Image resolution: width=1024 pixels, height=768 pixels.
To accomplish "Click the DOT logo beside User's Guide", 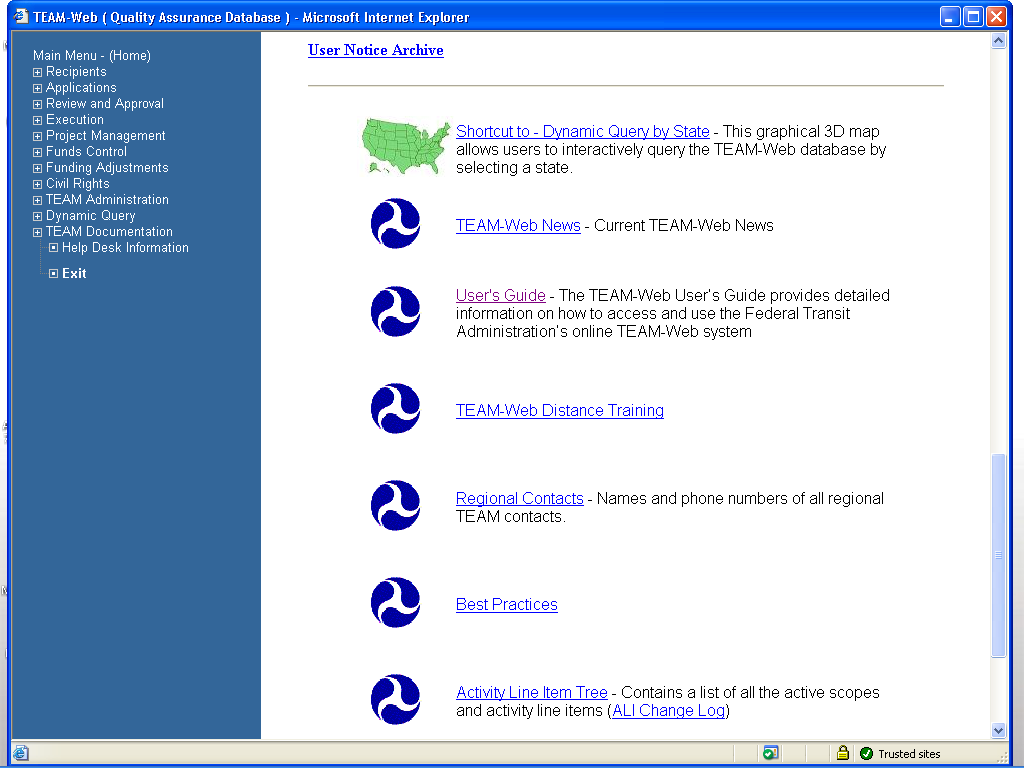I will click(395, 312).
